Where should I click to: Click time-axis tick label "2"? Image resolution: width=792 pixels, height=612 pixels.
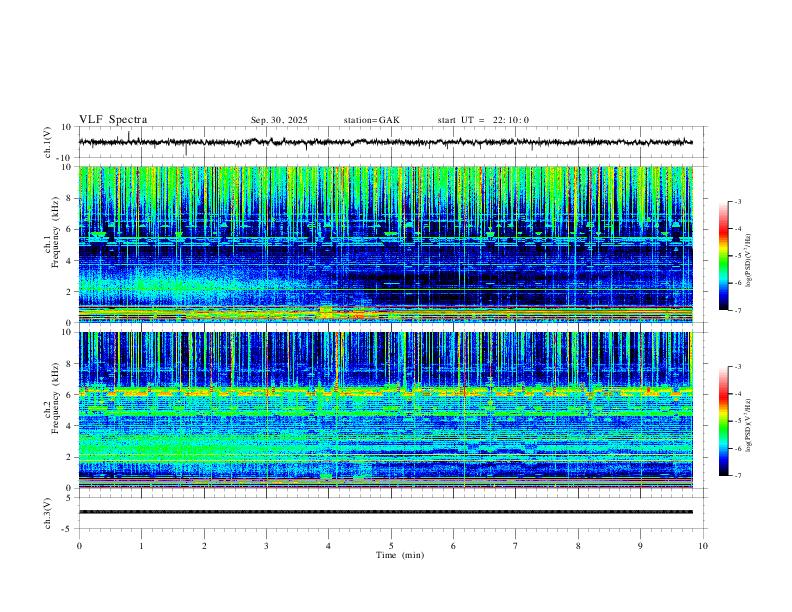(204, 546)
